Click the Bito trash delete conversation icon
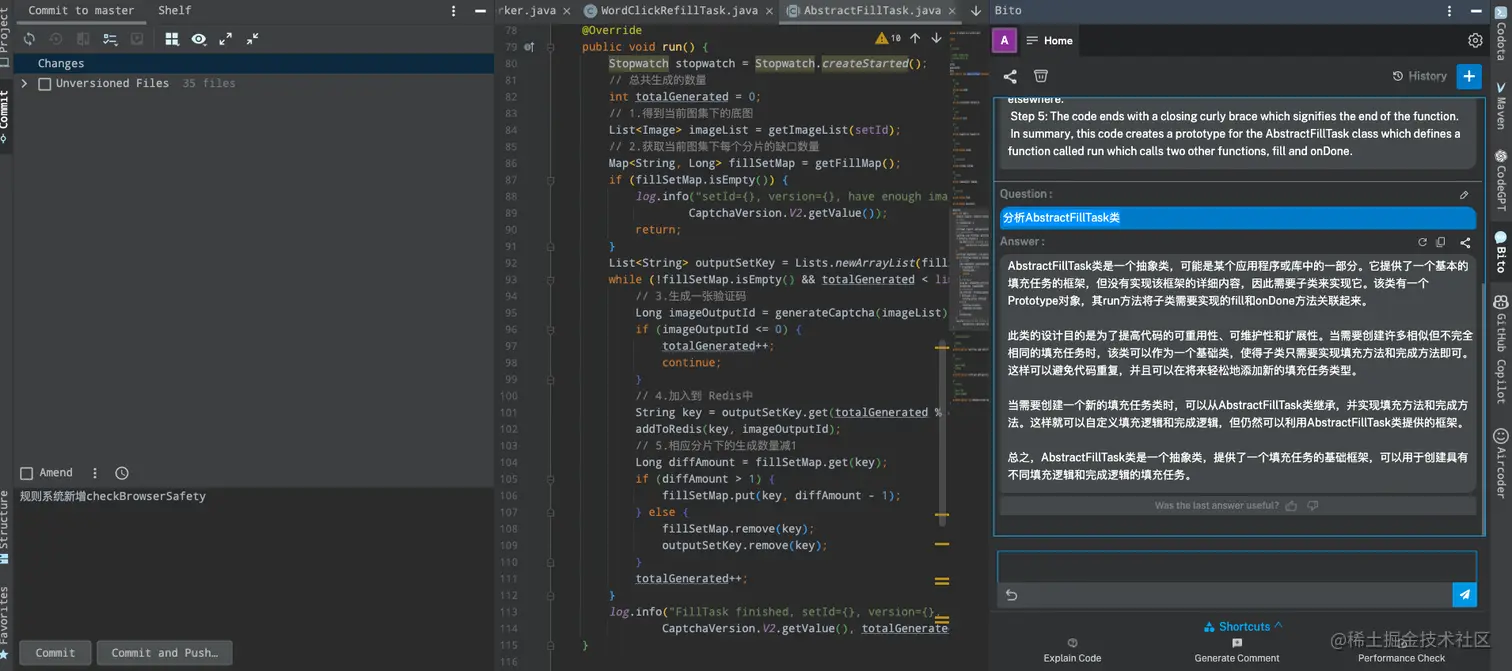 click(1040, 76)
